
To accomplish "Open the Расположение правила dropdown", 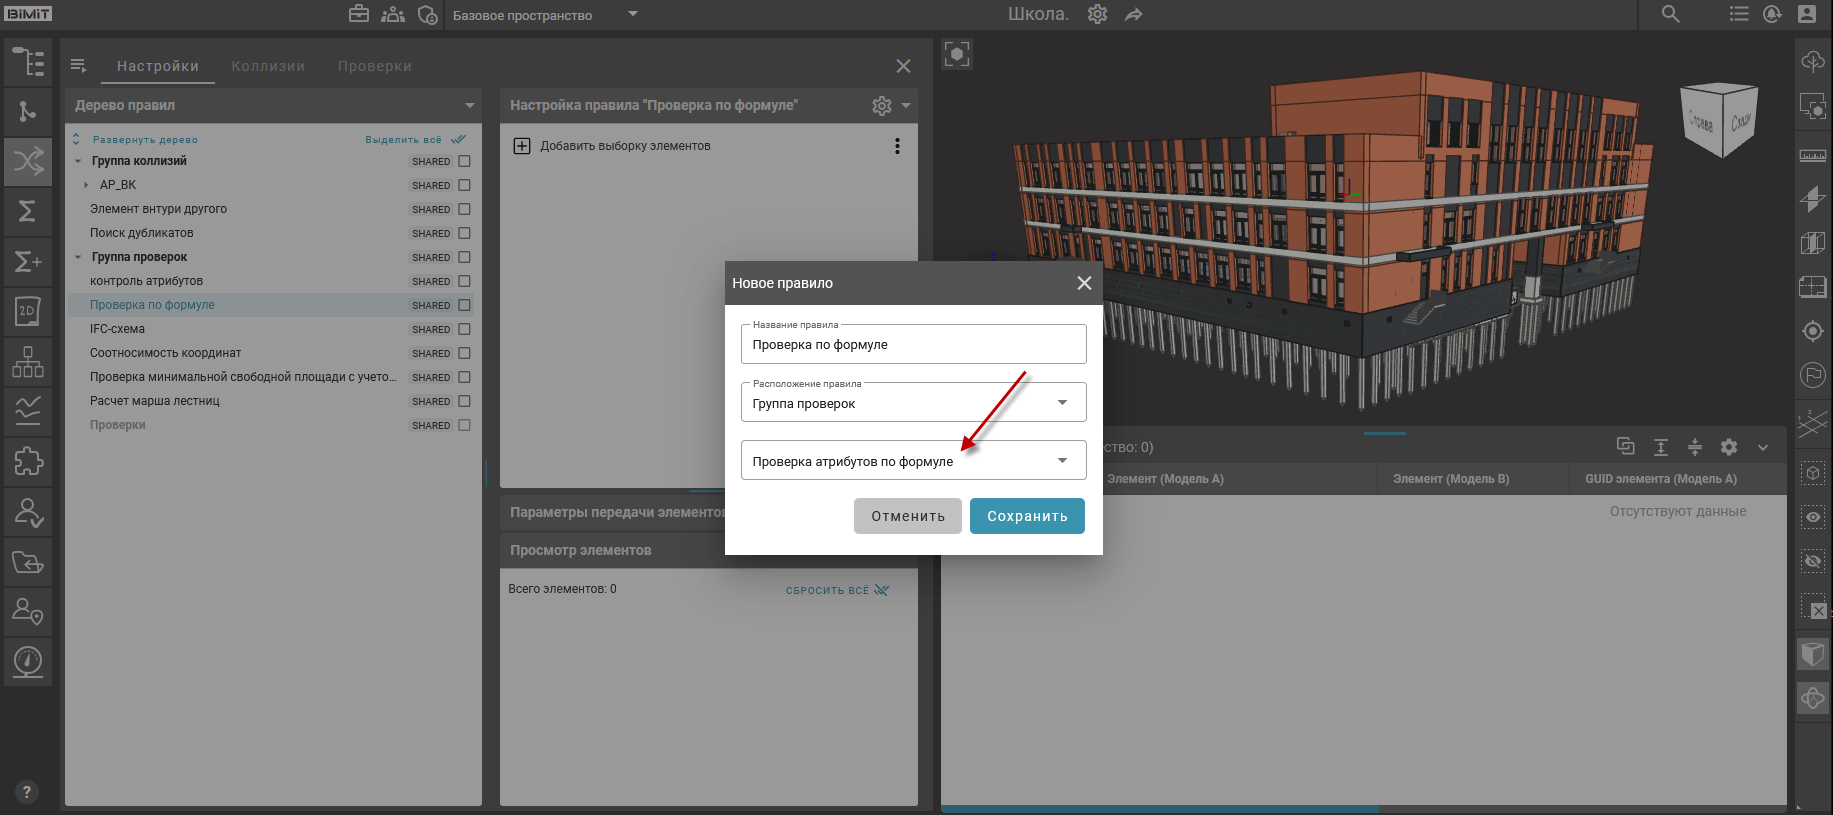I will click(x=913, y=403).
